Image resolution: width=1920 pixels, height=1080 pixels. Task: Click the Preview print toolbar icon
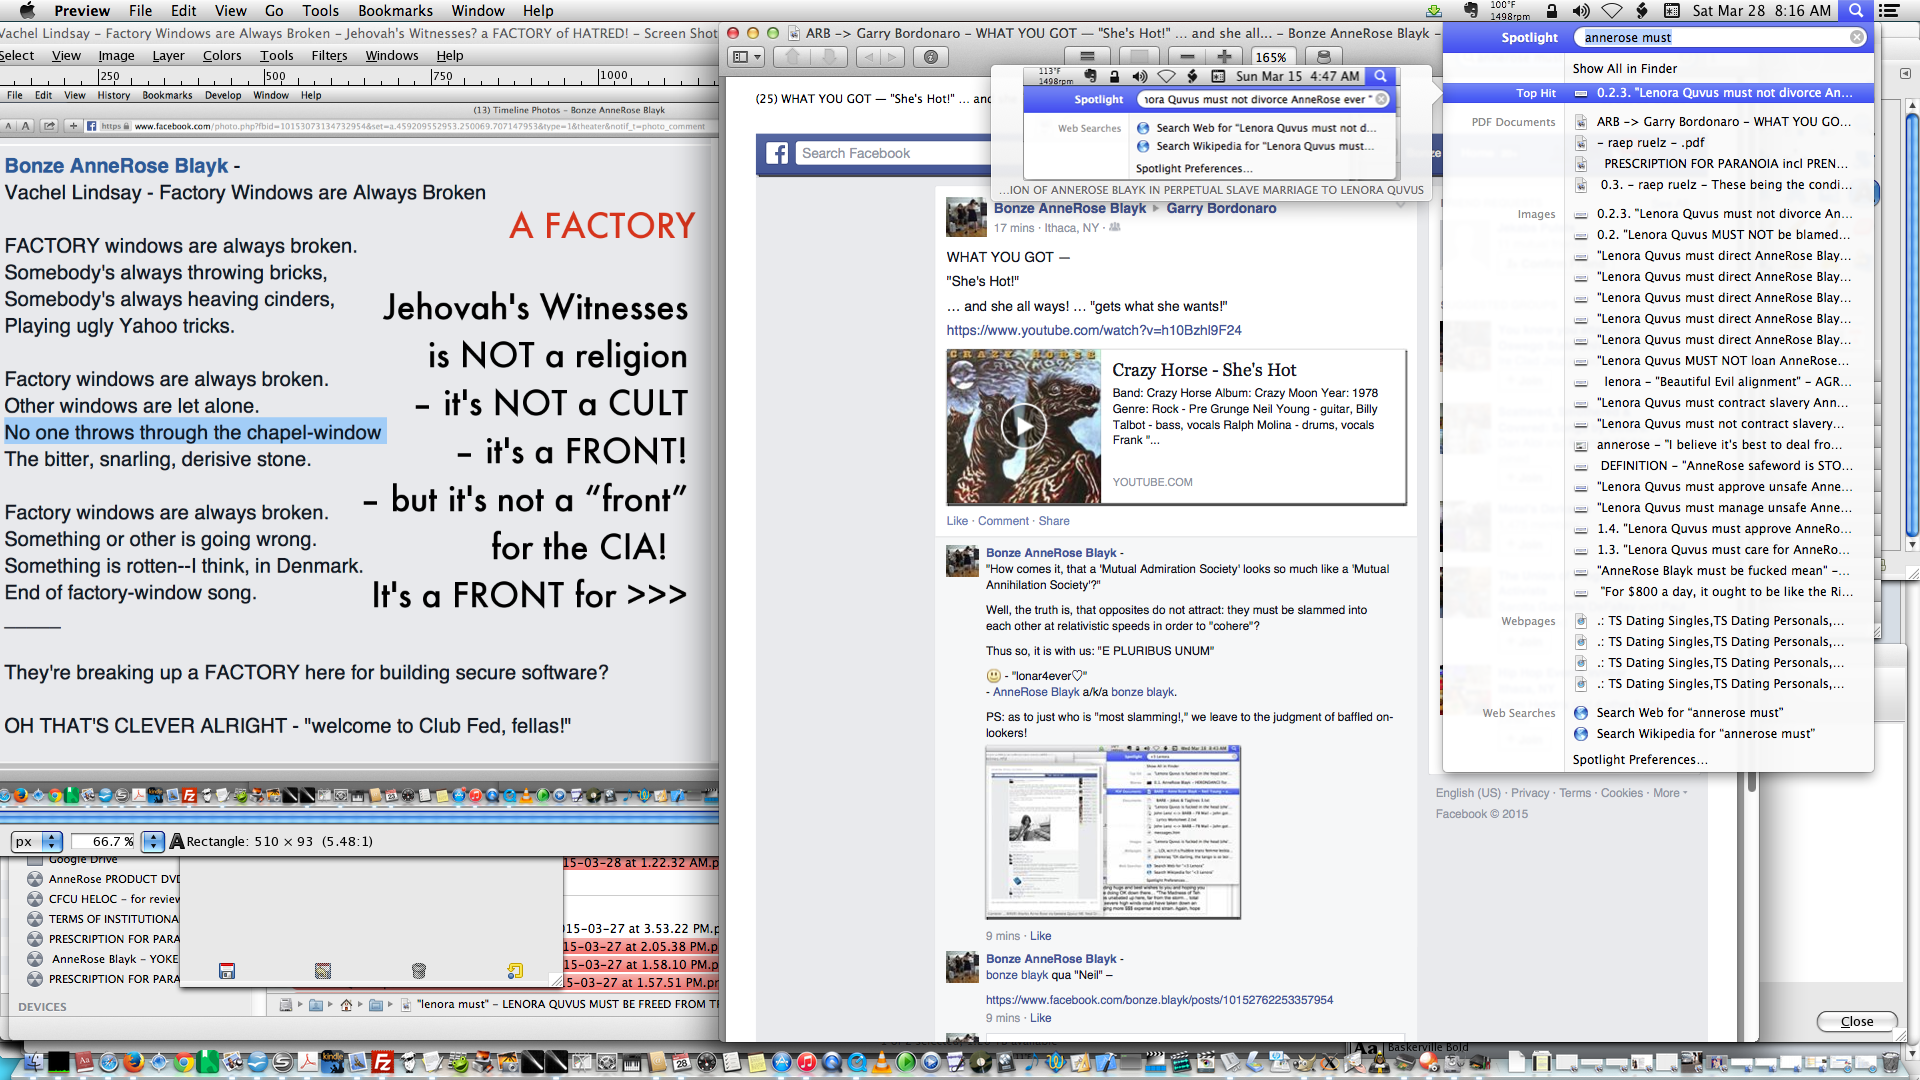pos(1324,57)
